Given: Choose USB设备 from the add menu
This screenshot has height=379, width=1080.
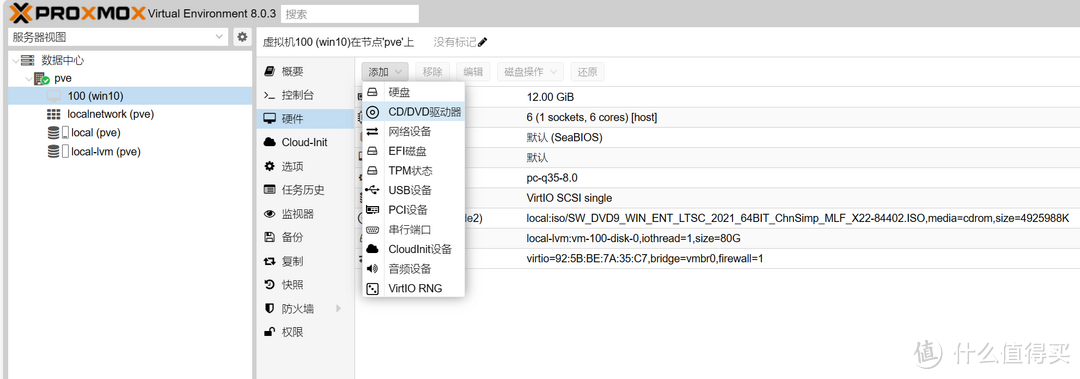Looking at the screenshot, I should (413, 190).
